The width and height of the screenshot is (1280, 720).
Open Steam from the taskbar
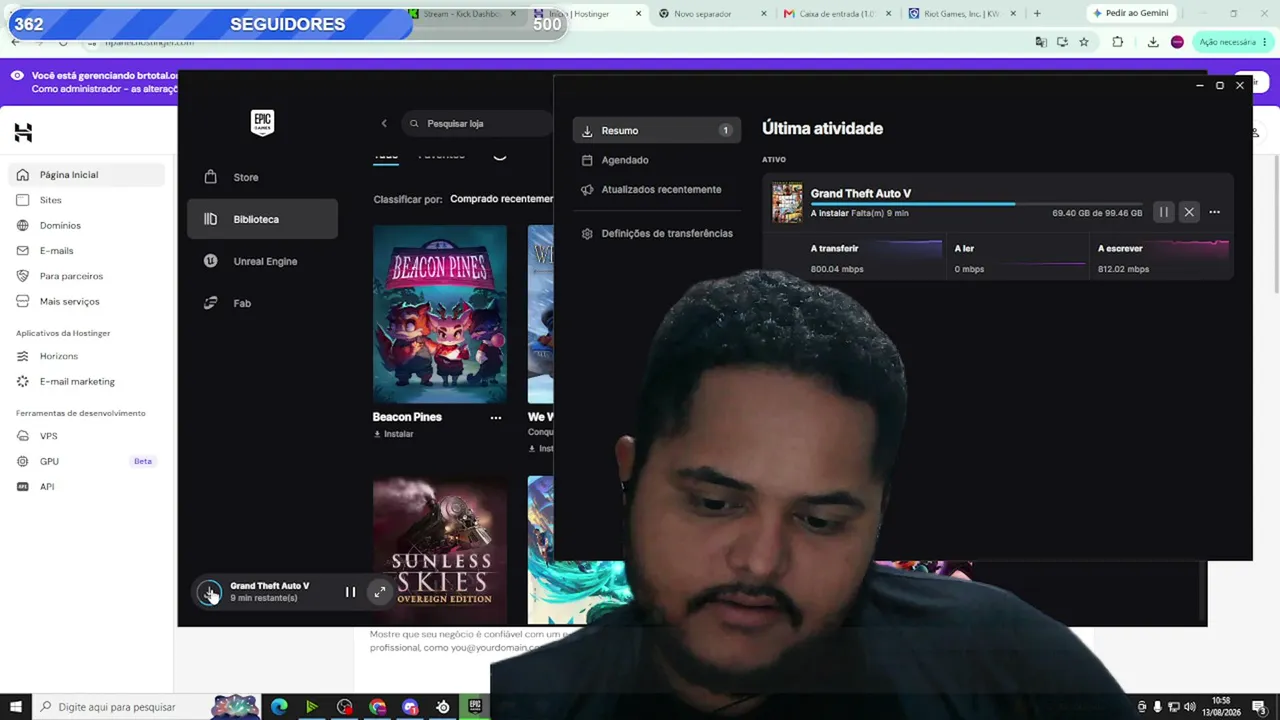443,707
